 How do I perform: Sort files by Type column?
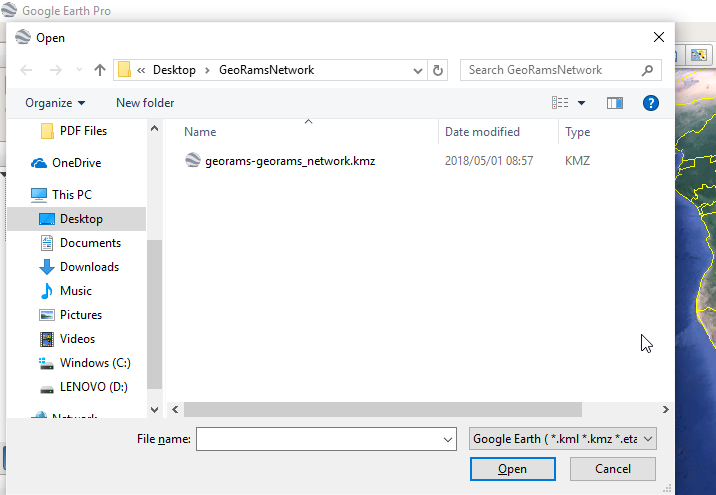coord(577,132)
